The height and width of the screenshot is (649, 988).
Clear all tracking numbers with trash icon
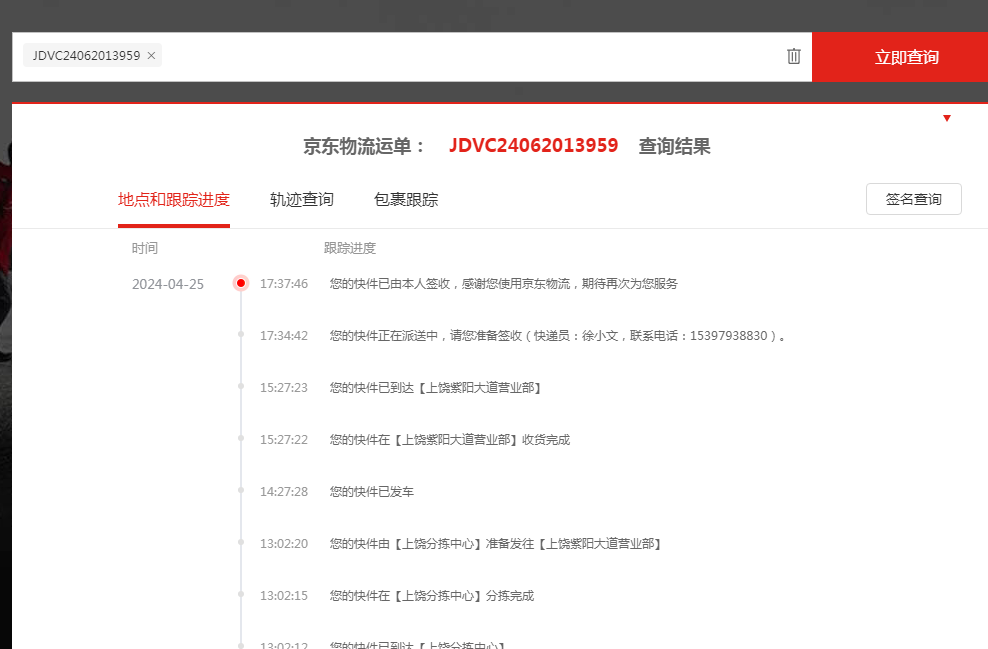click(x=794, y=56)
